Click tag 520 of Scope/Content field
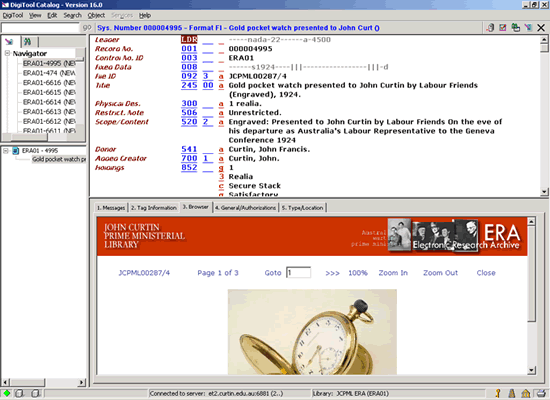The width and height of the screenshot is (550, 400). [x=189, y=122]
